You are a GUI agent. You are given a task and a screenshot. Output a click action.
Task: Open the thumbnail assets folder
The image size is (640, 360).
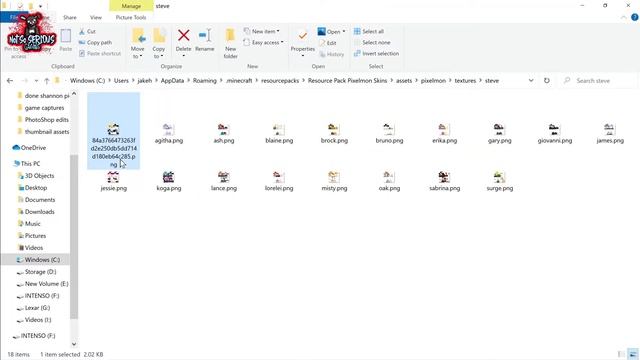42,132
